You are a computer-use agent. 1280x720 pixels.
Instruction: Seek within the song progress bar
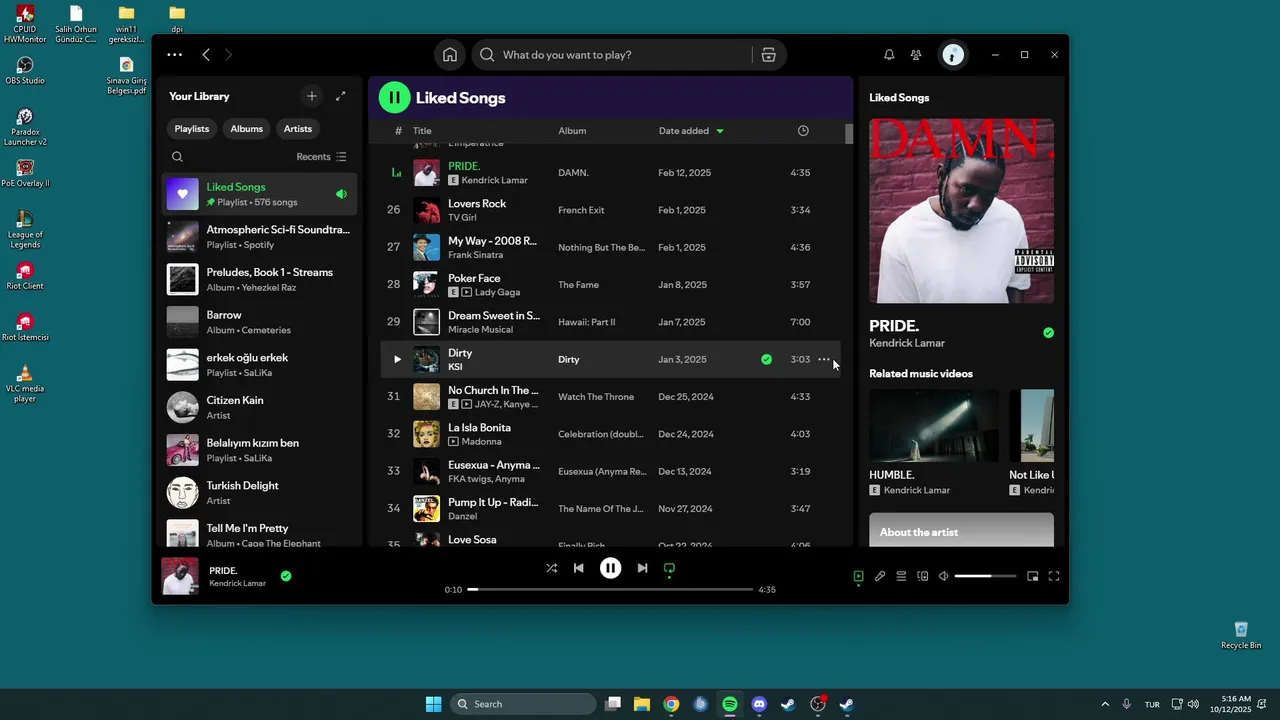[610, 590]
